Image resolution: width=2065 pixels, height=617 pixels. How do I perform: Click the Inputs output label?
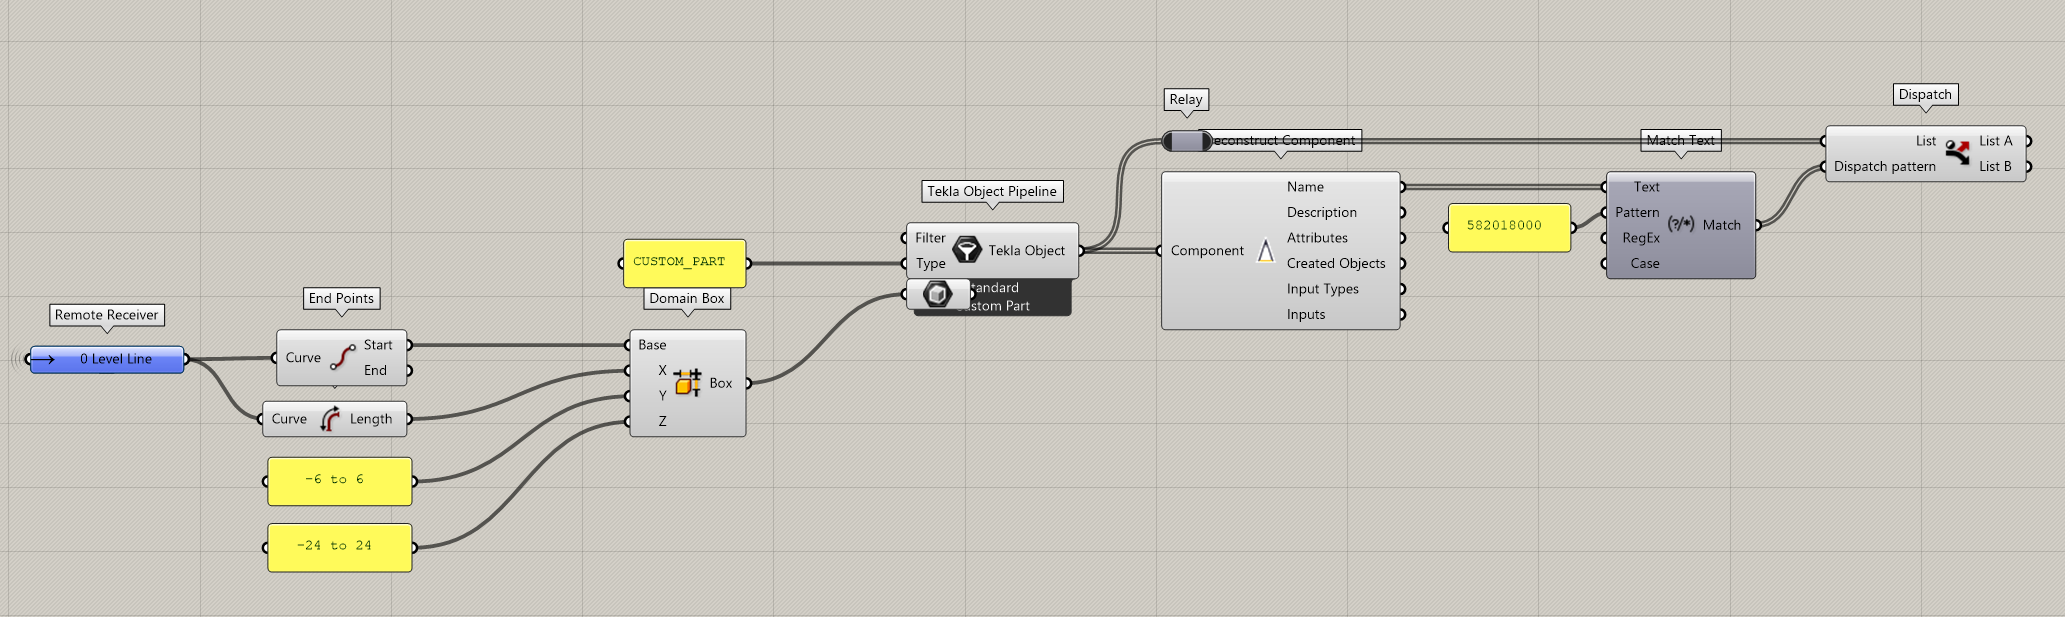(1306, 314)
